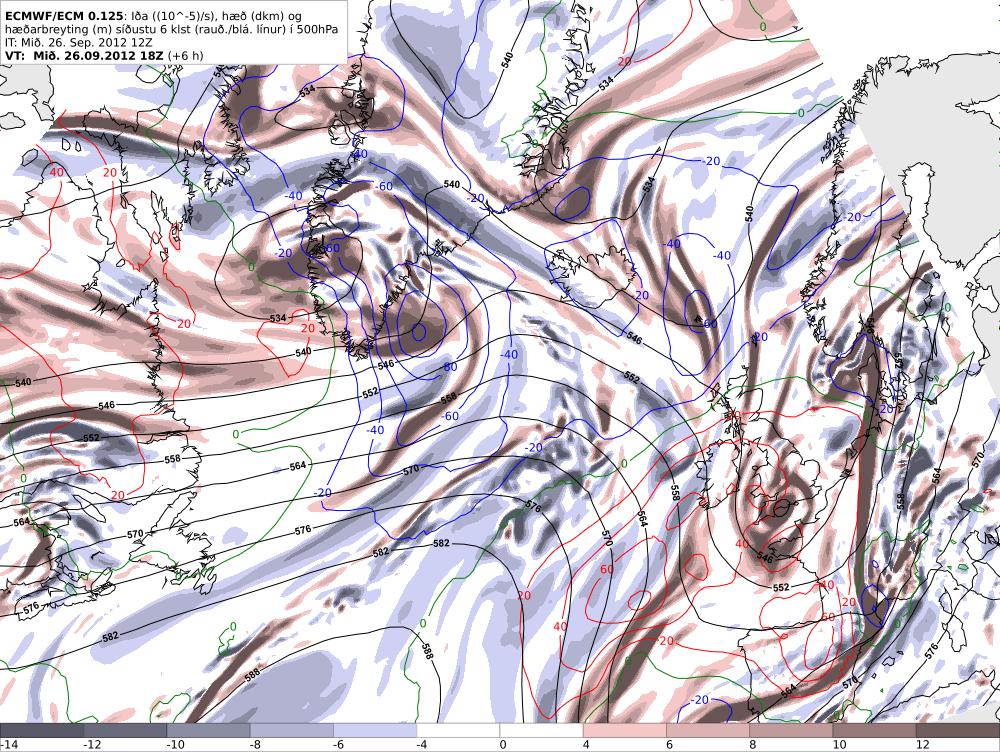The width and height of the screenshot is (1000, 752).
Task: Pick the dark brown swatch above 12
Action: pyautogui.click(x=958, y=730)
